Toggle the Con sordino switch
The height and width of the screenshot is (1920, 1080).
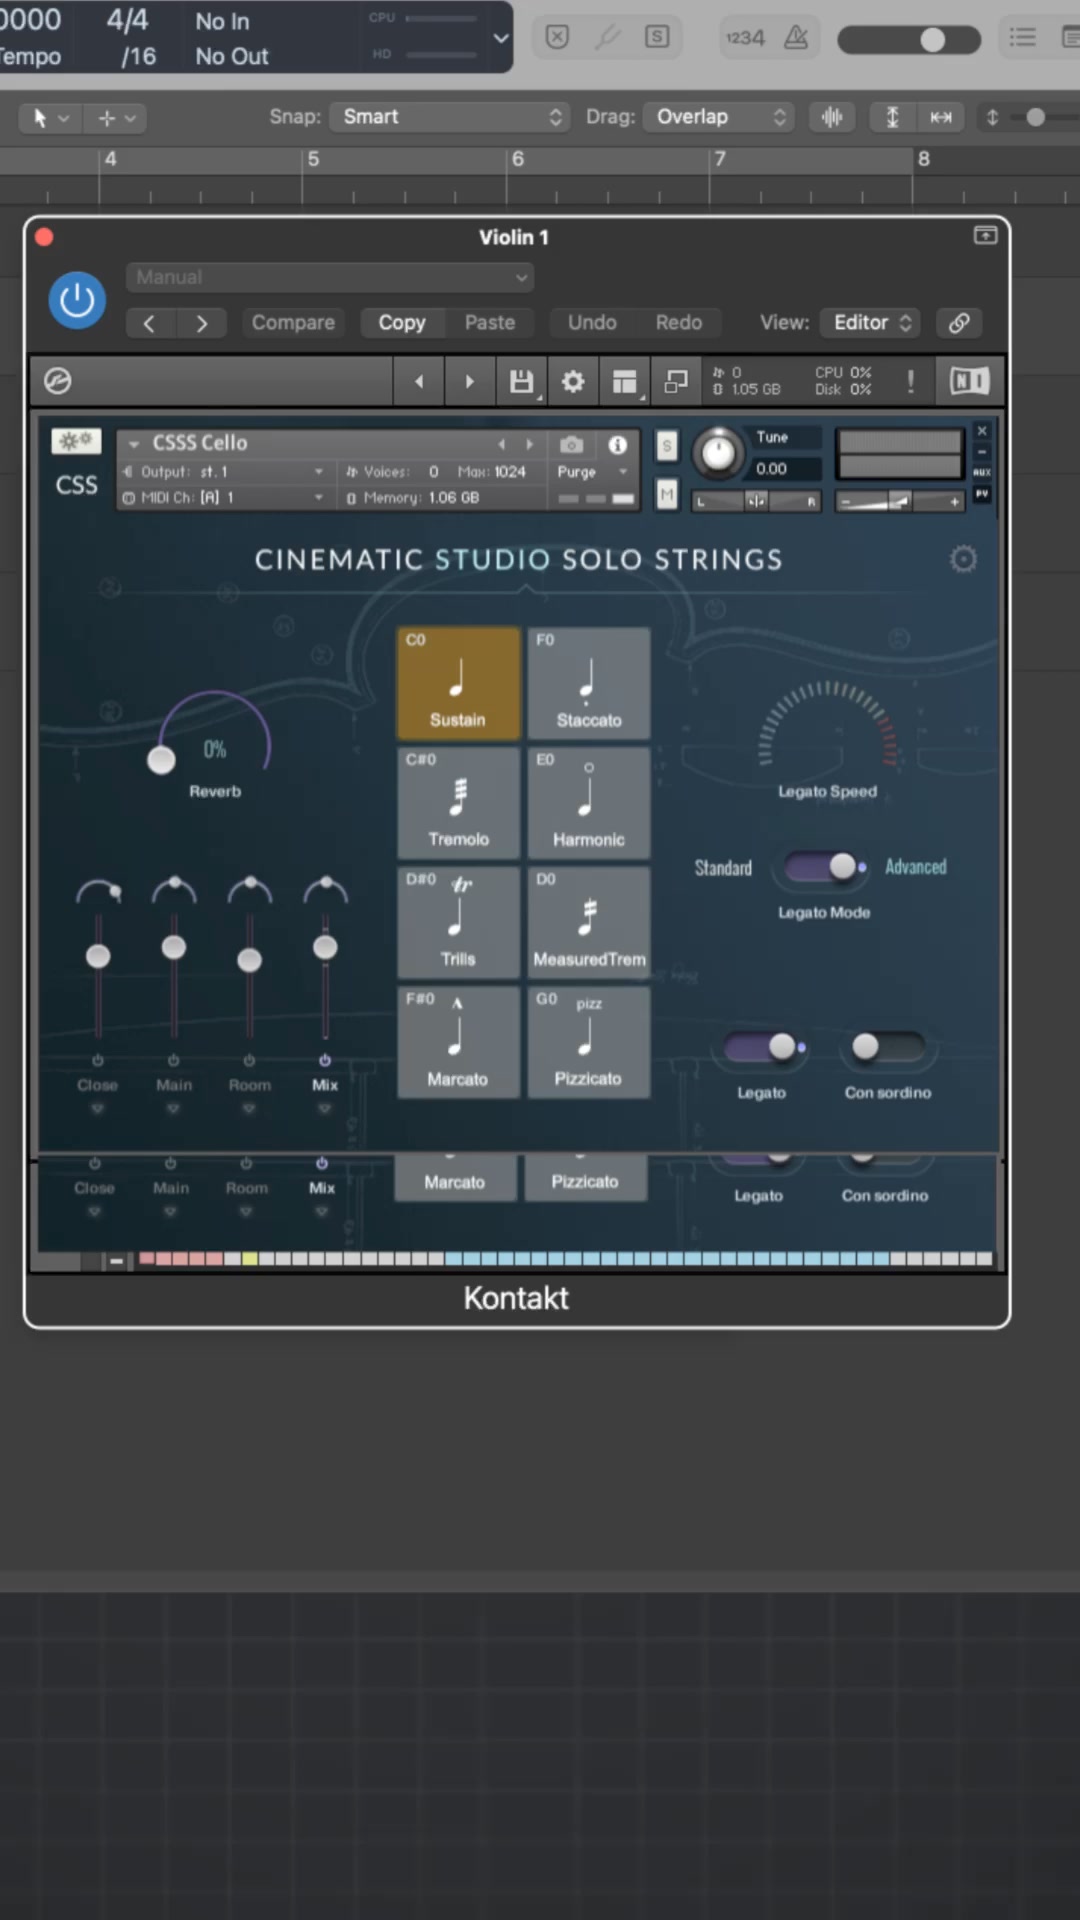887,1047
